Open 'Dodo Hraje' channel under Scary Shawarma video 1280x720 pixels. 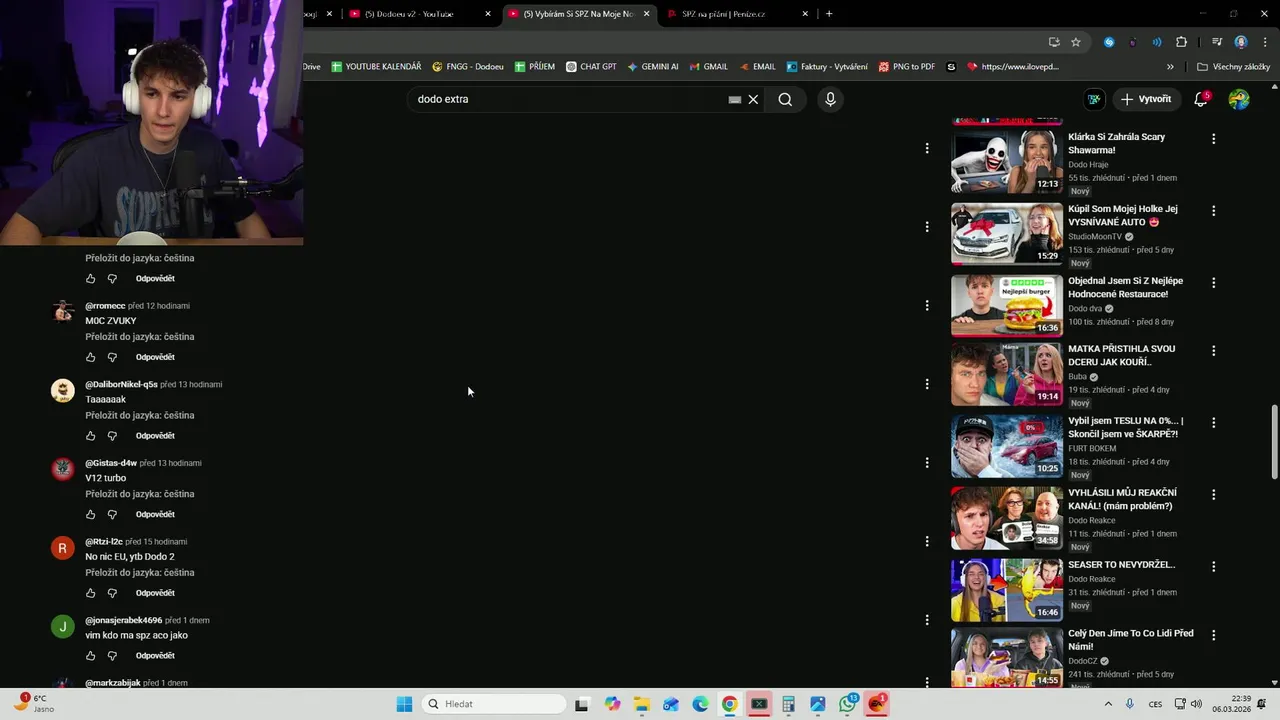tap(1088, 164)
